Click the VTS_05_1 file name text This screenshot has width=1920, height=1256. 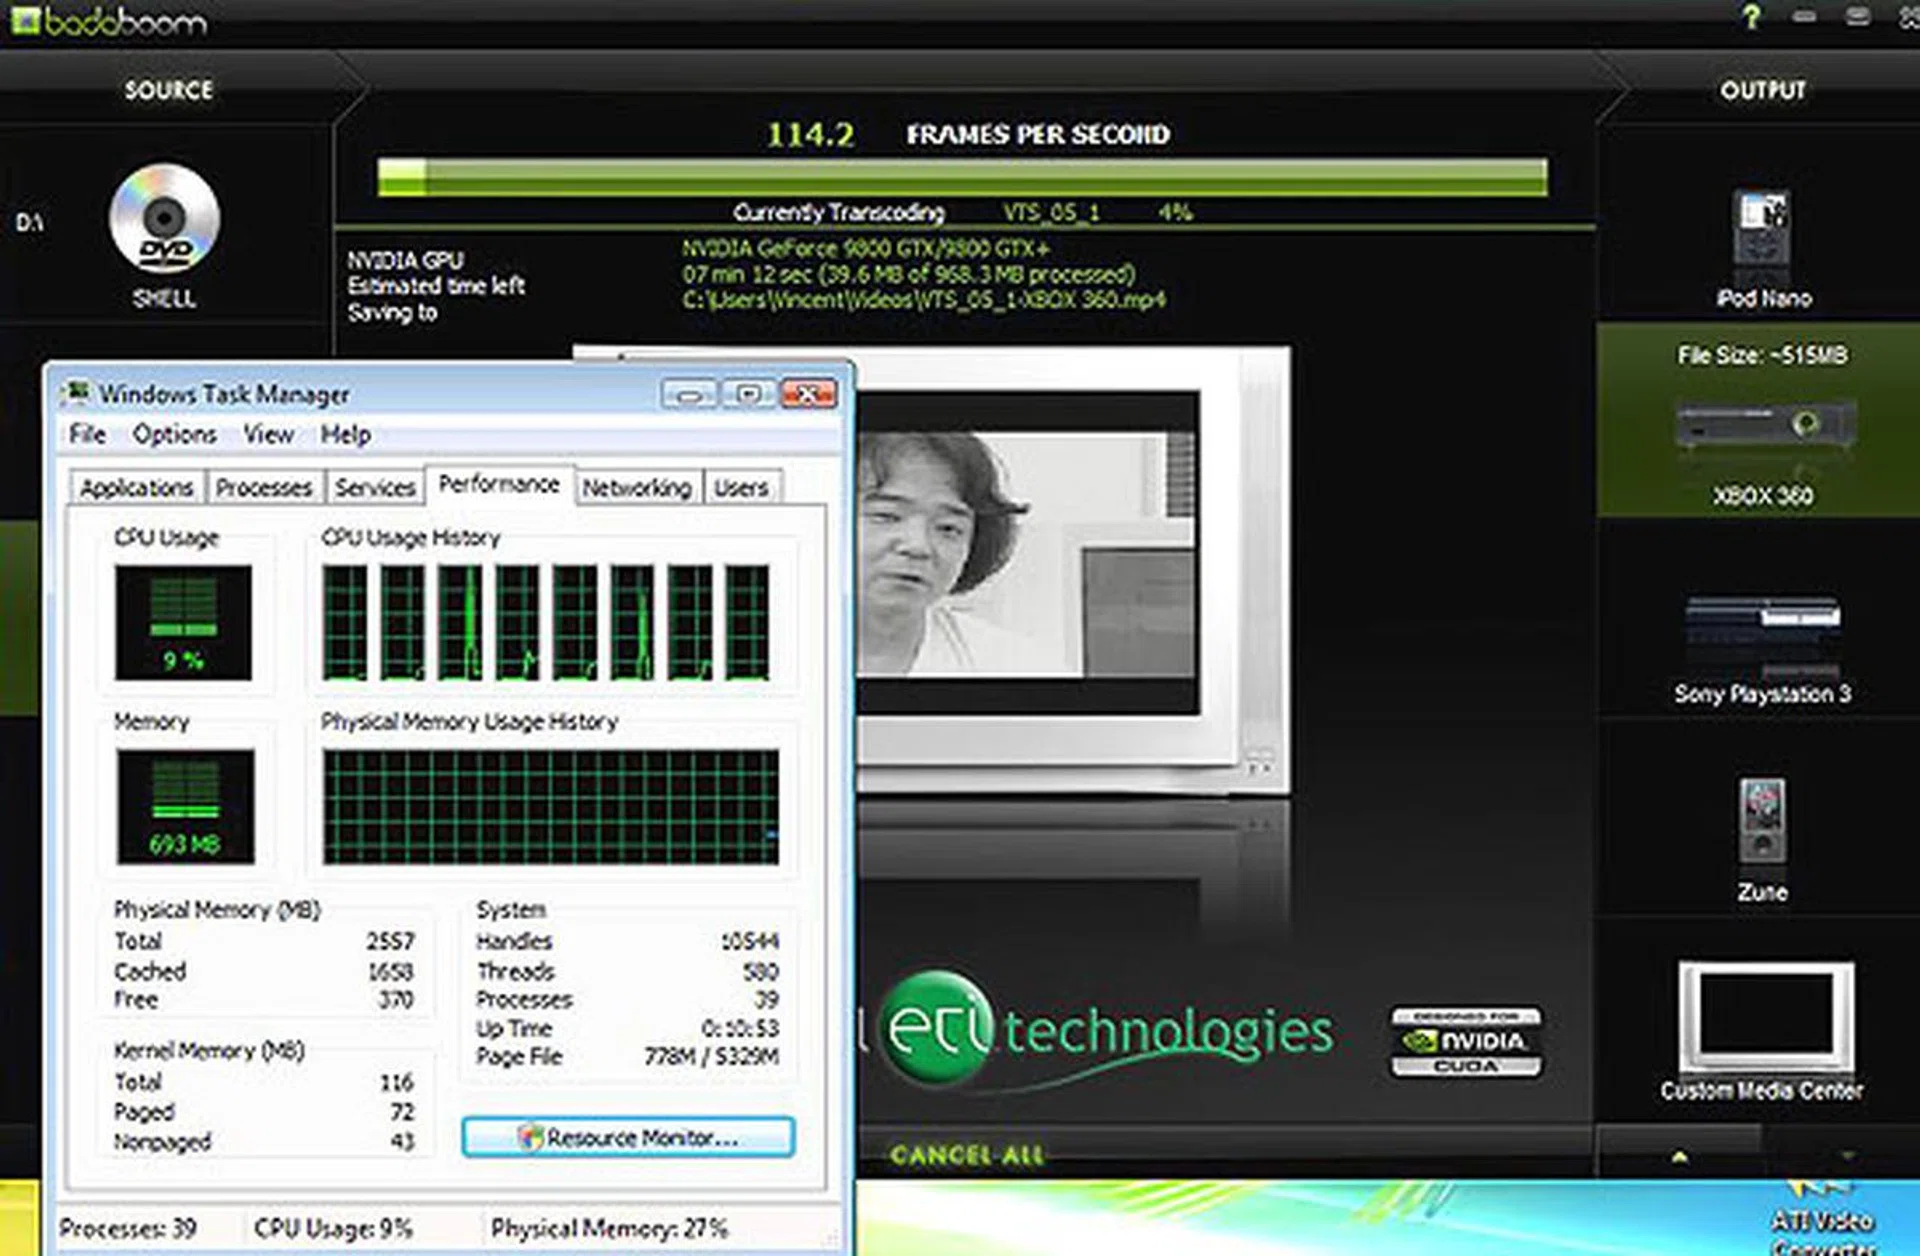point(1051,212)
